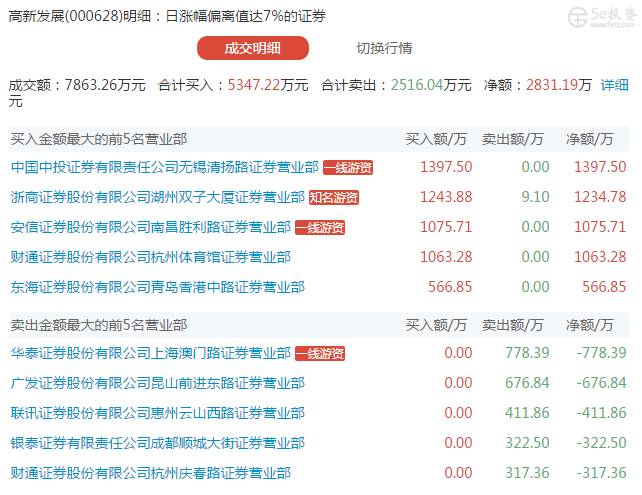642x495 pixels.
Task: Click sell amount 322.50 for 银泰证券
Action: tap(527, 443)
